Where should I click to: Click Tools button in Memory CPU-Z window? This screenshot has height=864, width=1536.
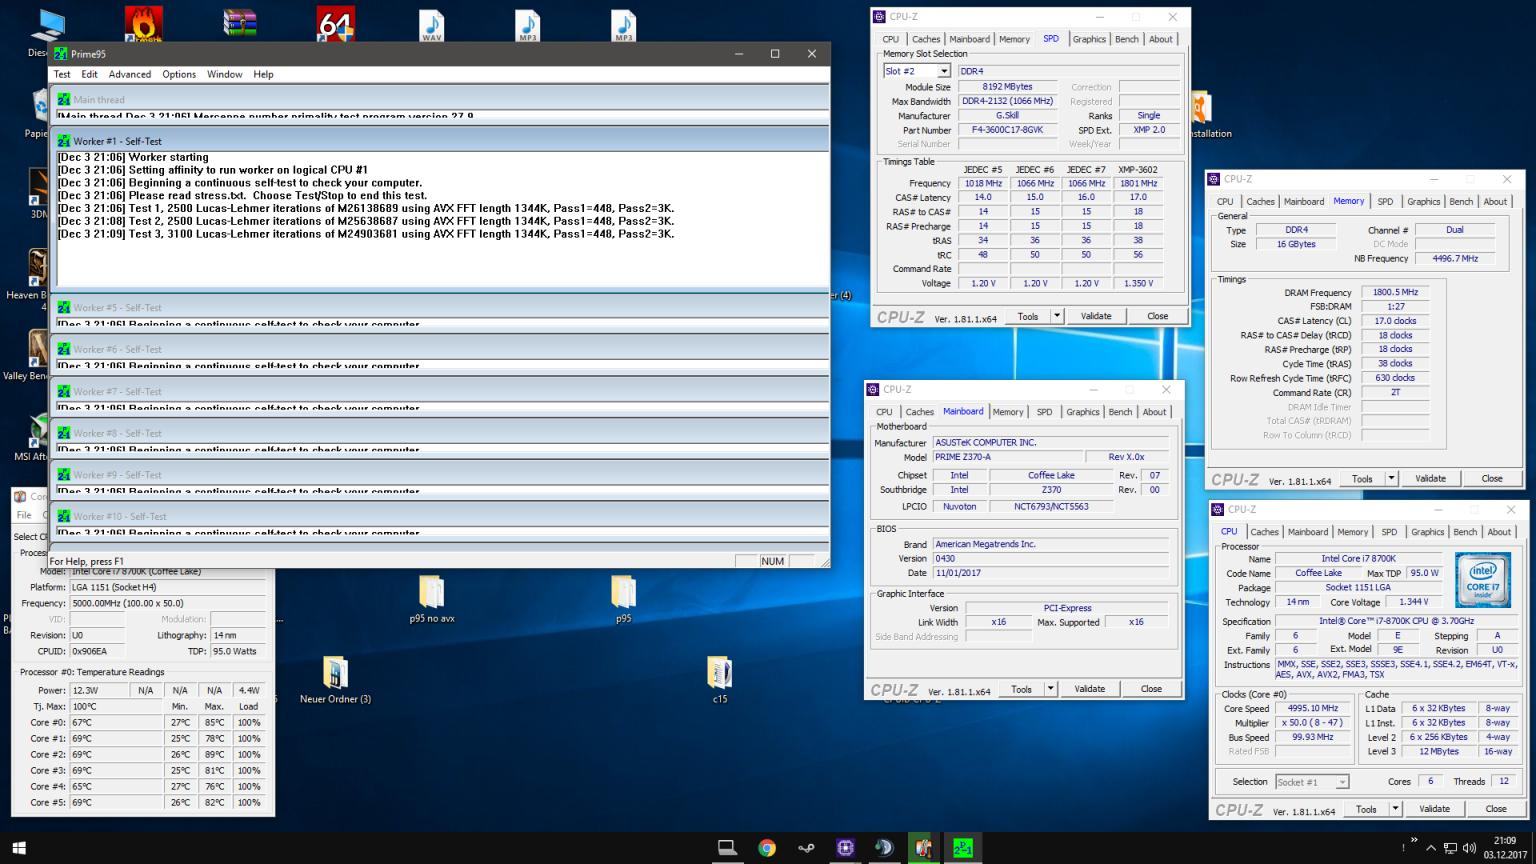pos(1362,479)
